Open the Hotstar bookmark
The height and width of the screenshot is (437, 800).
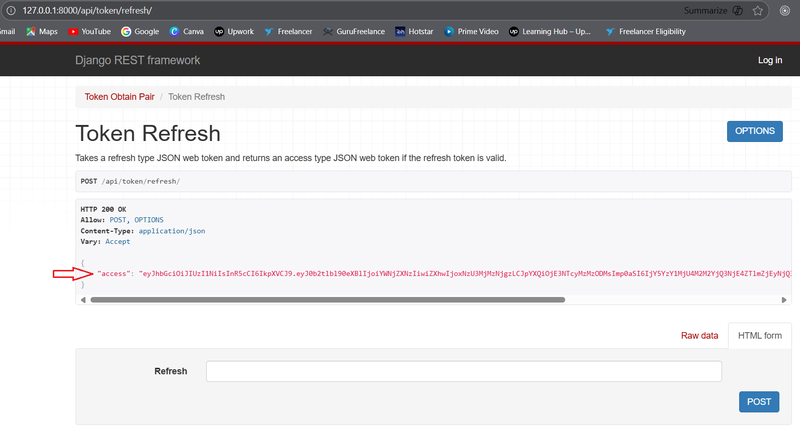pyautogui.click(x=414, y=31)
